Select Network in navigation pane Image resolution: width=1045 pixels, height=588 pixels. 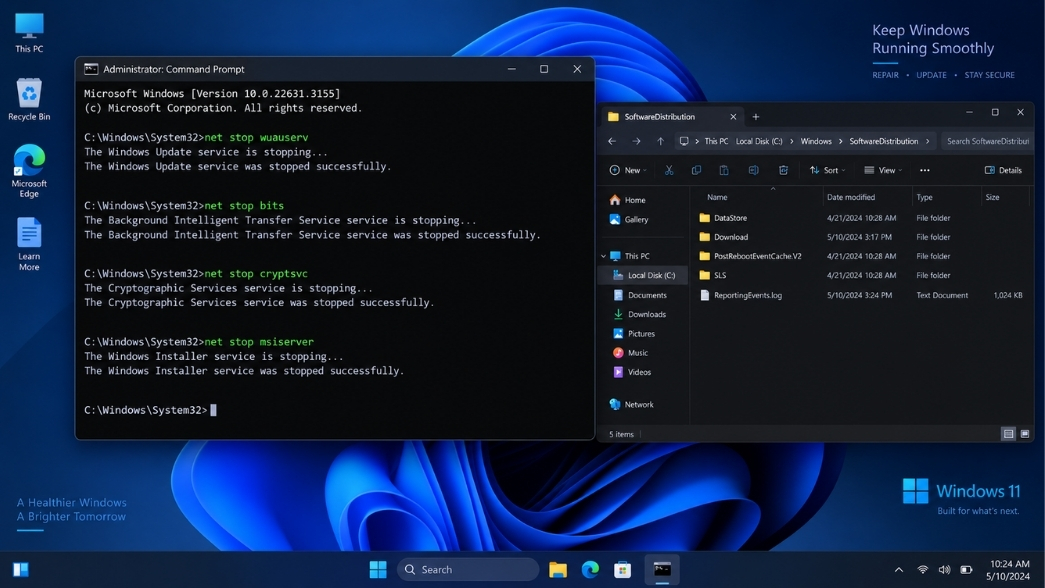(x=632, y=405)
